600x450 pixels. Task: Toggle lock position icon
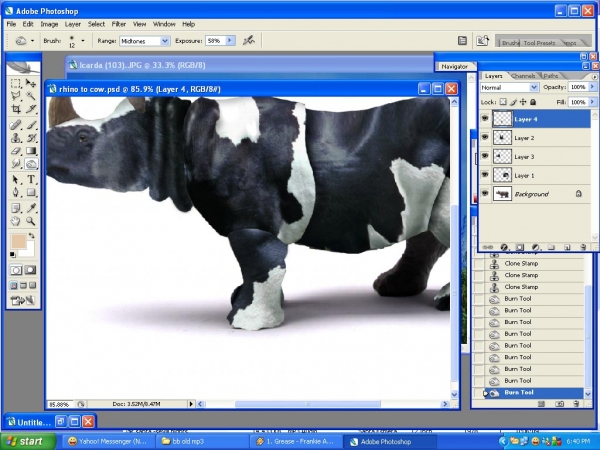[x=523, y=102]
